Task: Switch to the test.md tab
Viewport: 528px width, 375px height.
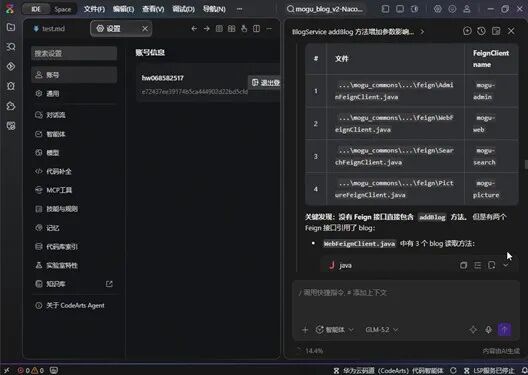Action: pos(49,29)
